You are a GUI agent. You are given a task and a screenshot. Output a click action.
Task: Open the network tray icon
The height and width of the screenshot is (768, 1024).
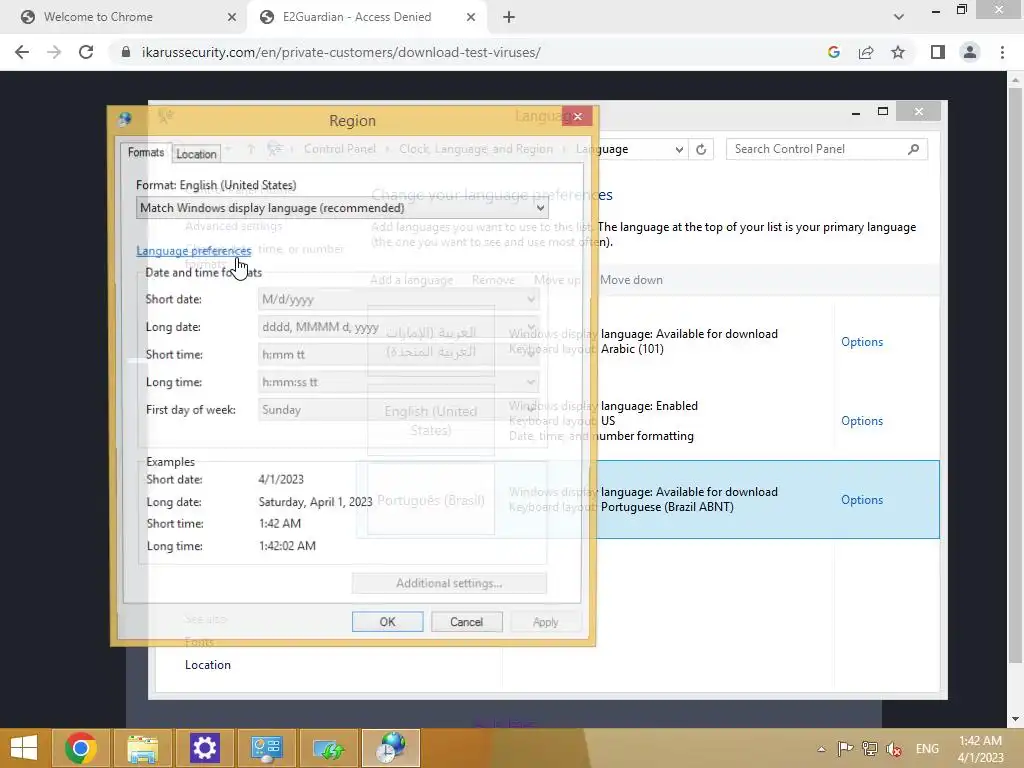[870, 749]
